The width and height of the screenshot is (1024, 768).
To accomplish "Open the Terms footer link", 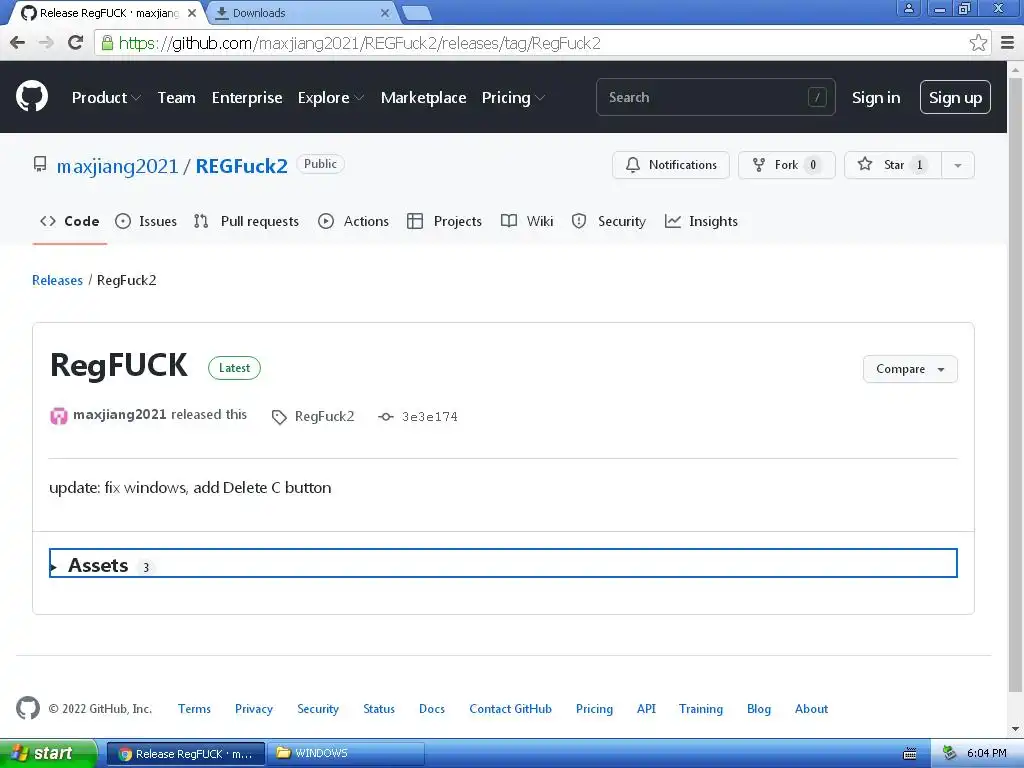I will (x=194, y=709).
